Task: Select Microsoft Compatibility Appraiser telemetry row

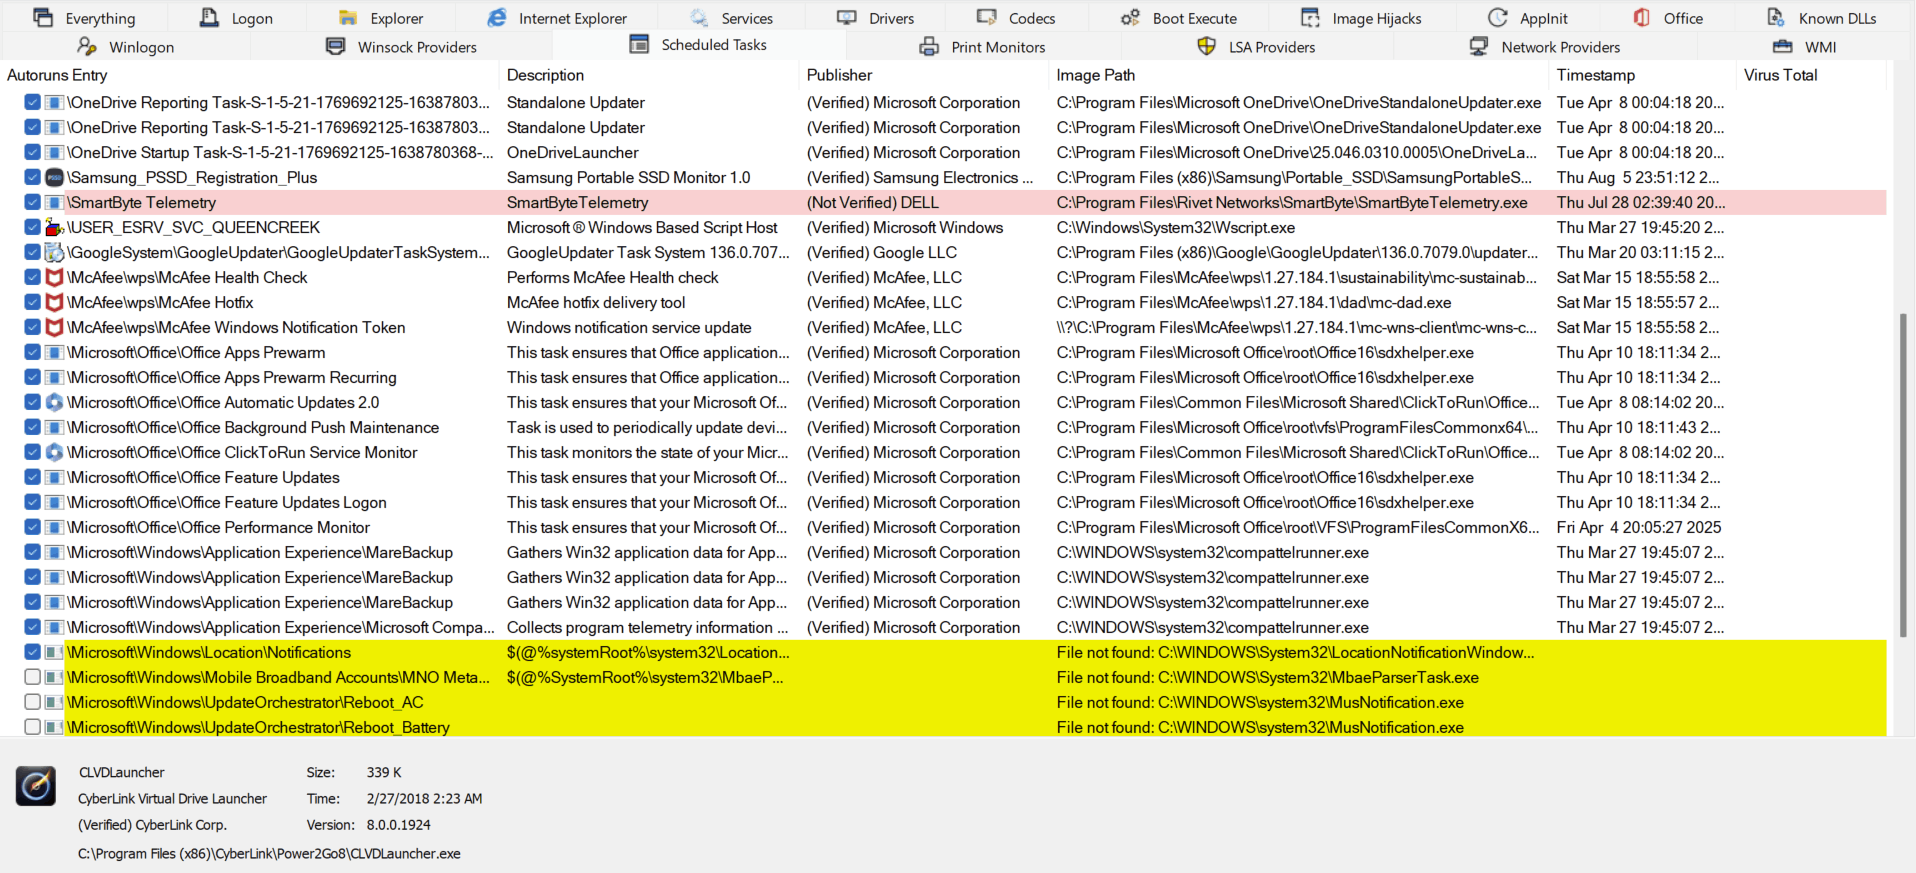Action: (x=945, y=627)
